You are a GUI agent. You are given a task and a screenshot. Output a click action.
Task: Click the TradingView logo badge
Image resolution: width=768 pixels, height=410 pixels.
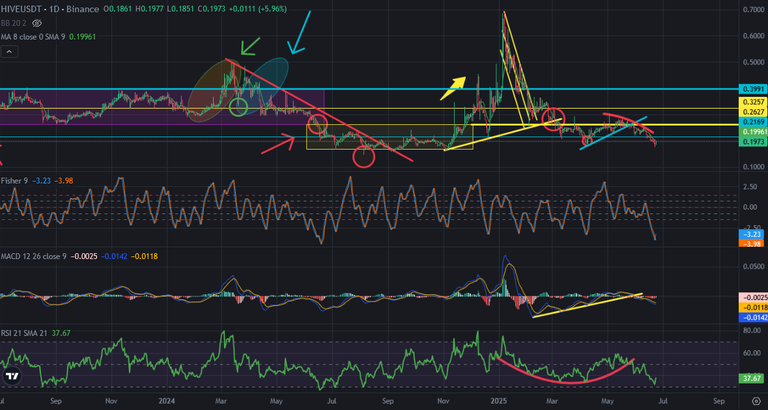(x=12, y=376)
